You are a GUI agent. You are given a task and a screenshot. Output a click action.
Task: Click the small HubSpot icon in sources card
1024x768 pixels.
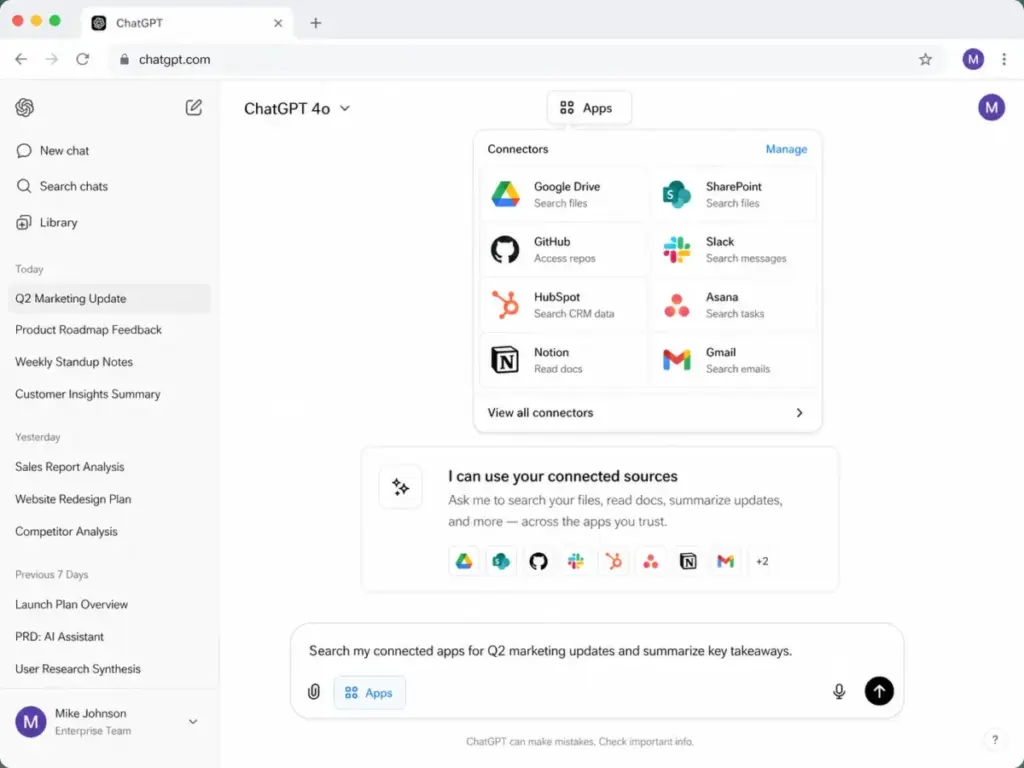pyautogui.click(x=613, y=561)
